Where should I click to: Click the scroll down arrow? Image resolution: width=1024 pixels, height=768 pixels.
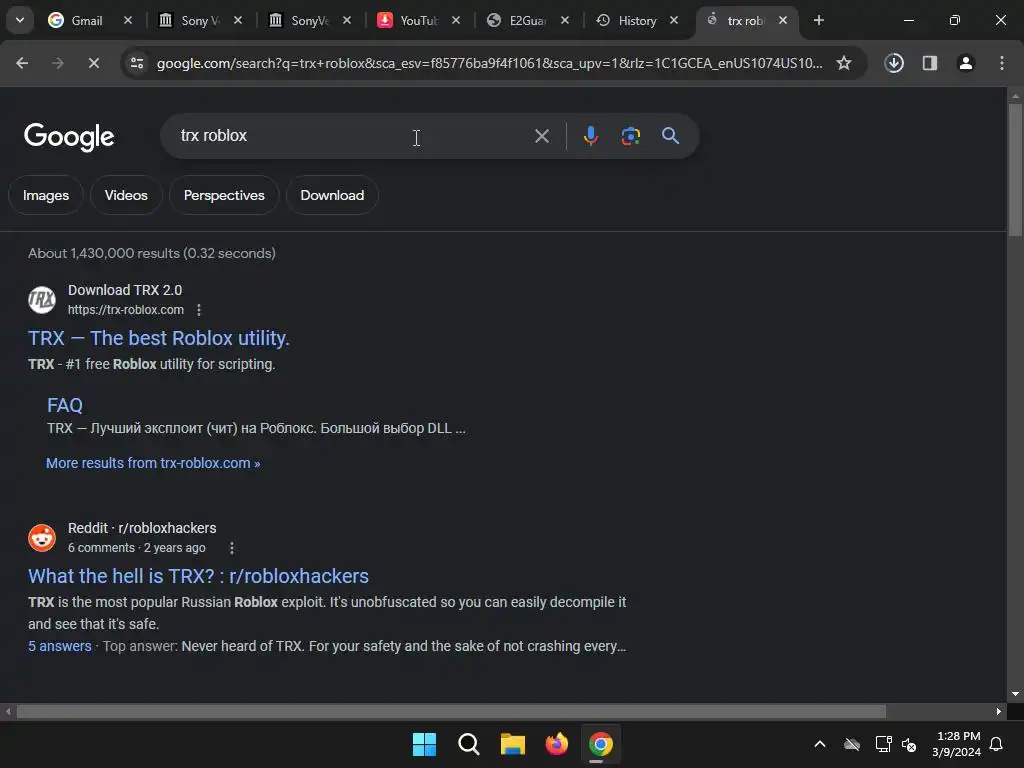click(x=1015, y=694)
